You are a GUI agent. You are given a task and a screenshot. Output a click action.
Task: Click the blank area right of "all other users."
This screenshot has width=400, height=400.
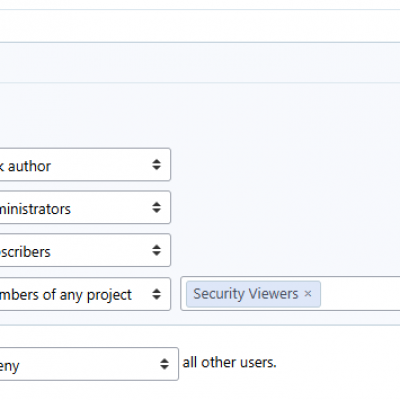click(x=338, y=362)
